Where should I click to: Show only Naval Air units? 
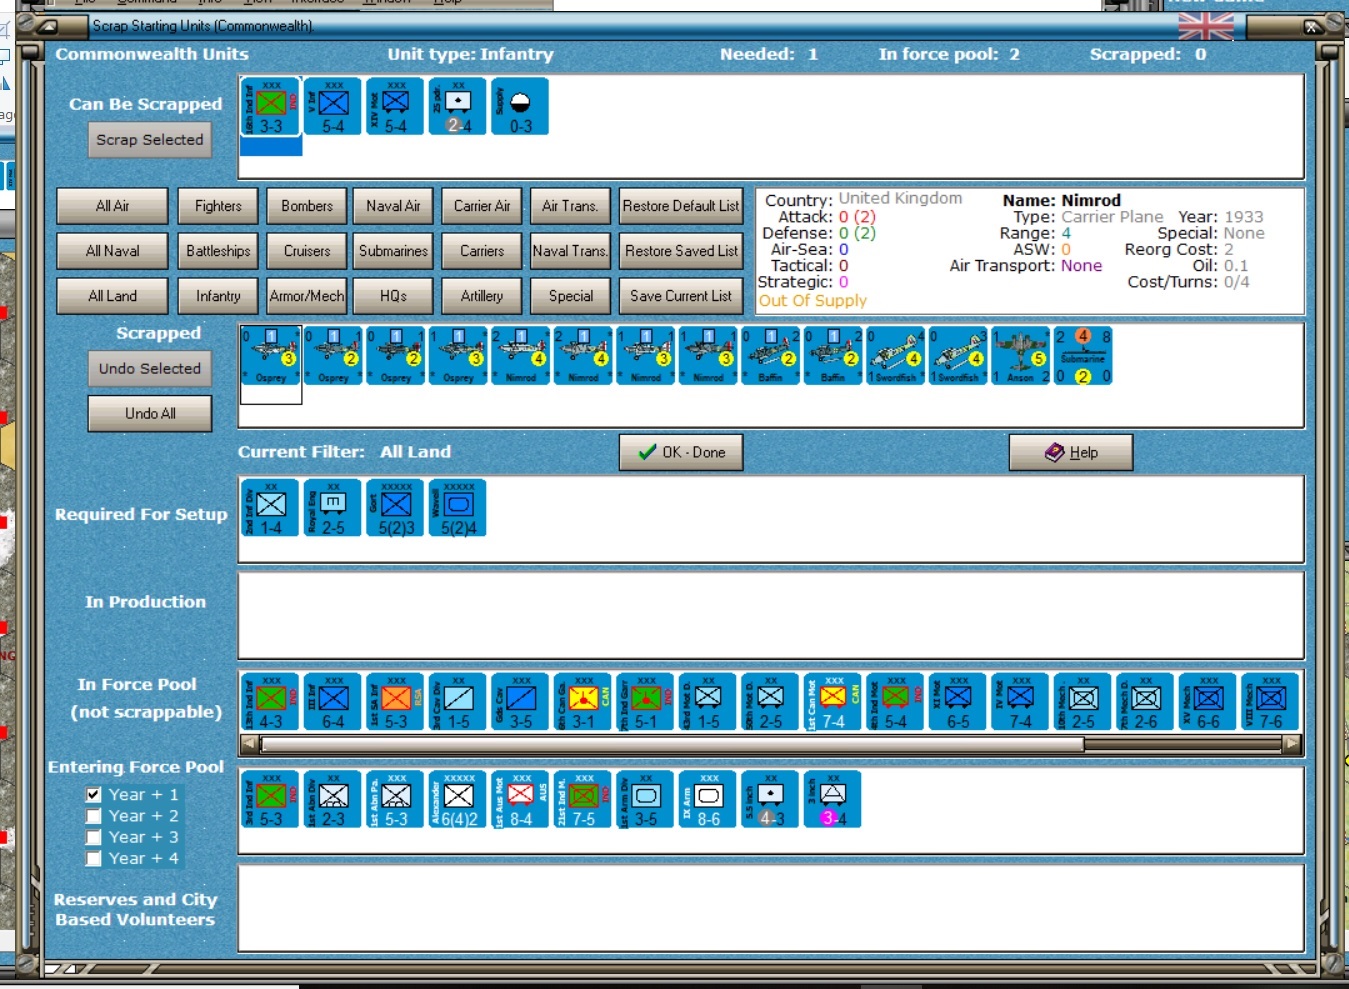(393, 206)
